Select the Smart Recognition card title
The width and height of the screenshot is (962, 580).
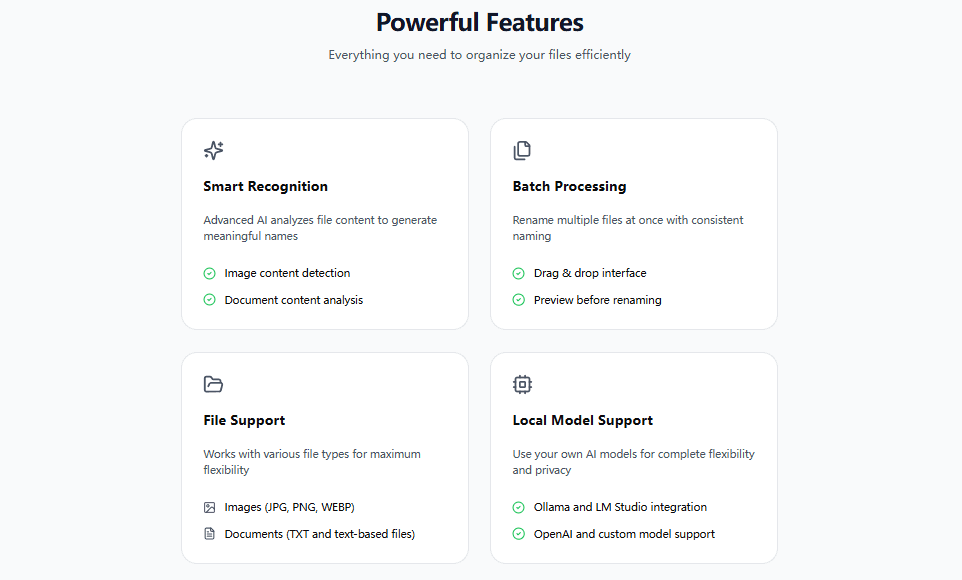coord(265,186)
